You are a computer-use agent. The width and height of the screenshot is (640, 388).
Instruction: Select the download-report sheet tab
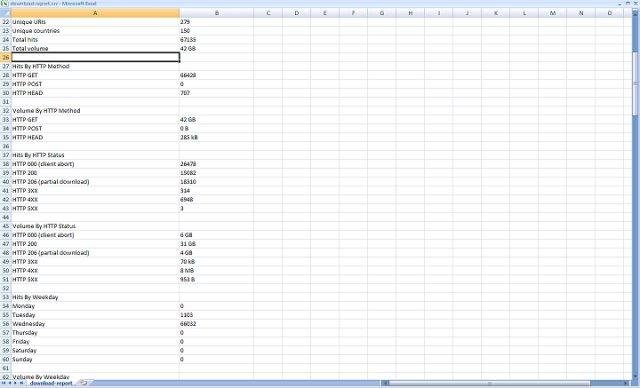coord(51,383)
